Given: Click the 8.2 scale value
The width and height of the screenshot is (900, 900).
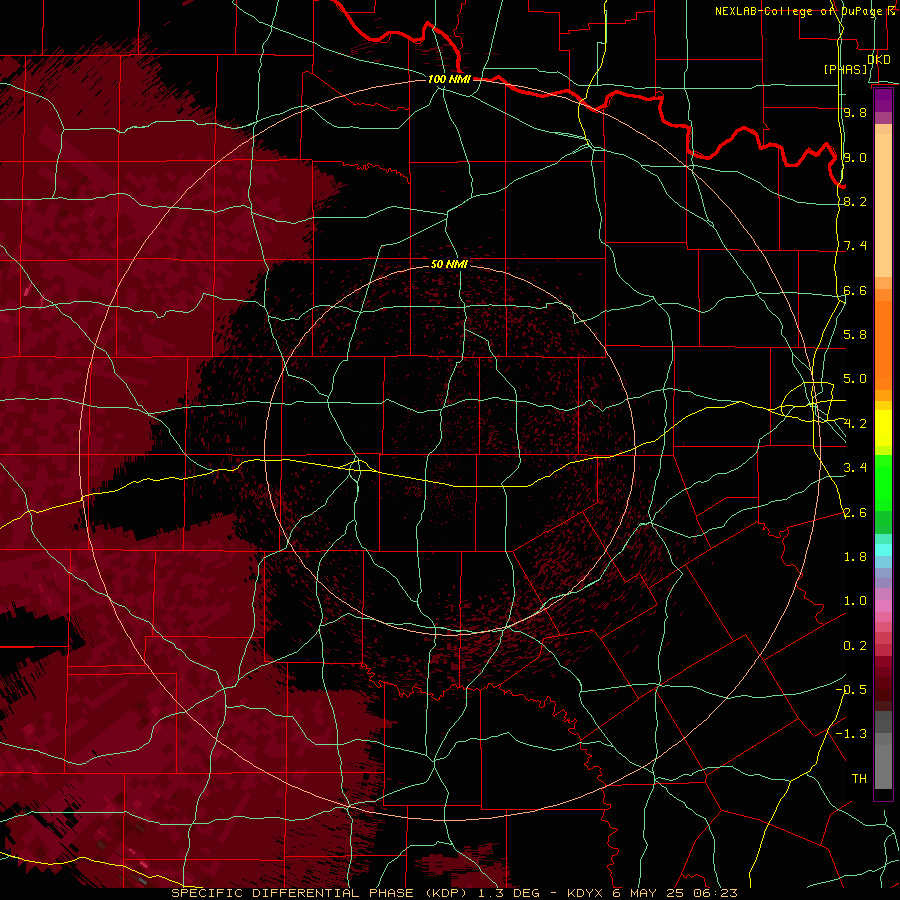Looking at the screenshot, I should [x=855, y=201].
